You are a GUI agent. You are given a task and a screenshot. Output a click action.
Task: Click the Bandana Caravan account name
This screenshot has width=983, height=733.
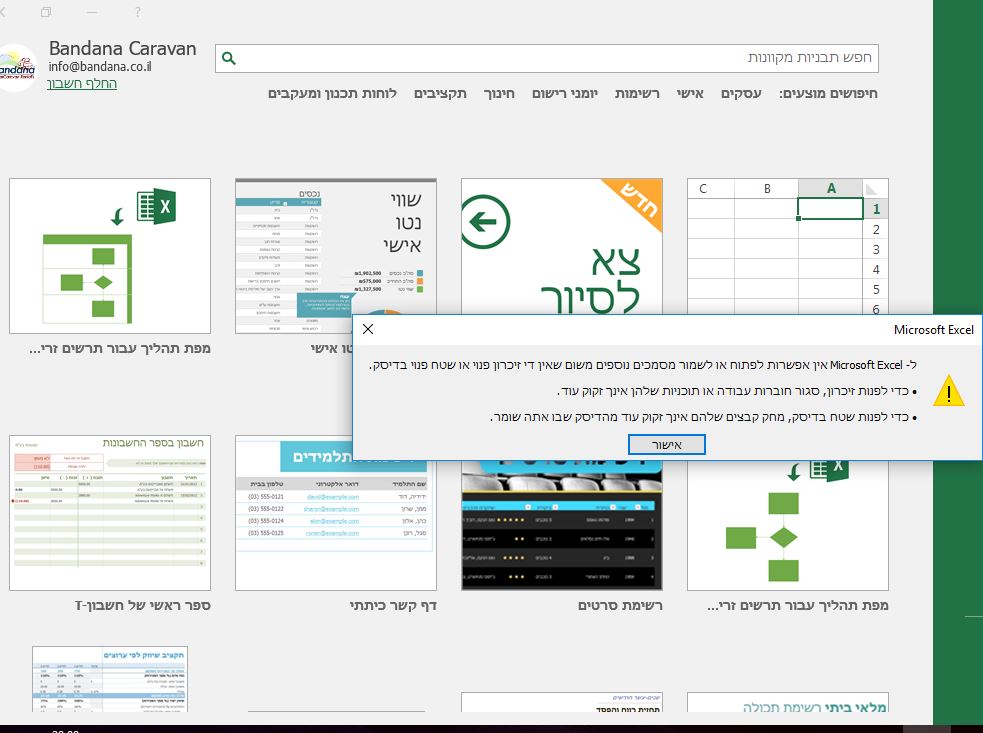coord(122,48)
